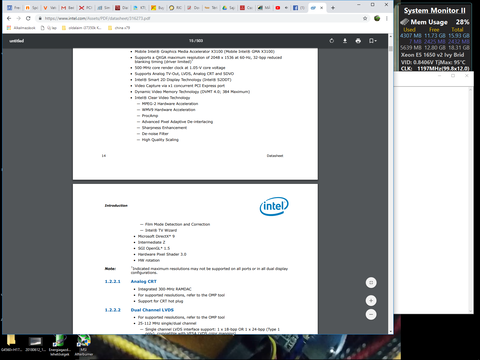The width and height of the screenshot is (480, 360).
Task: Switch to the Gmail tab
Action: (x=68, y=8)
